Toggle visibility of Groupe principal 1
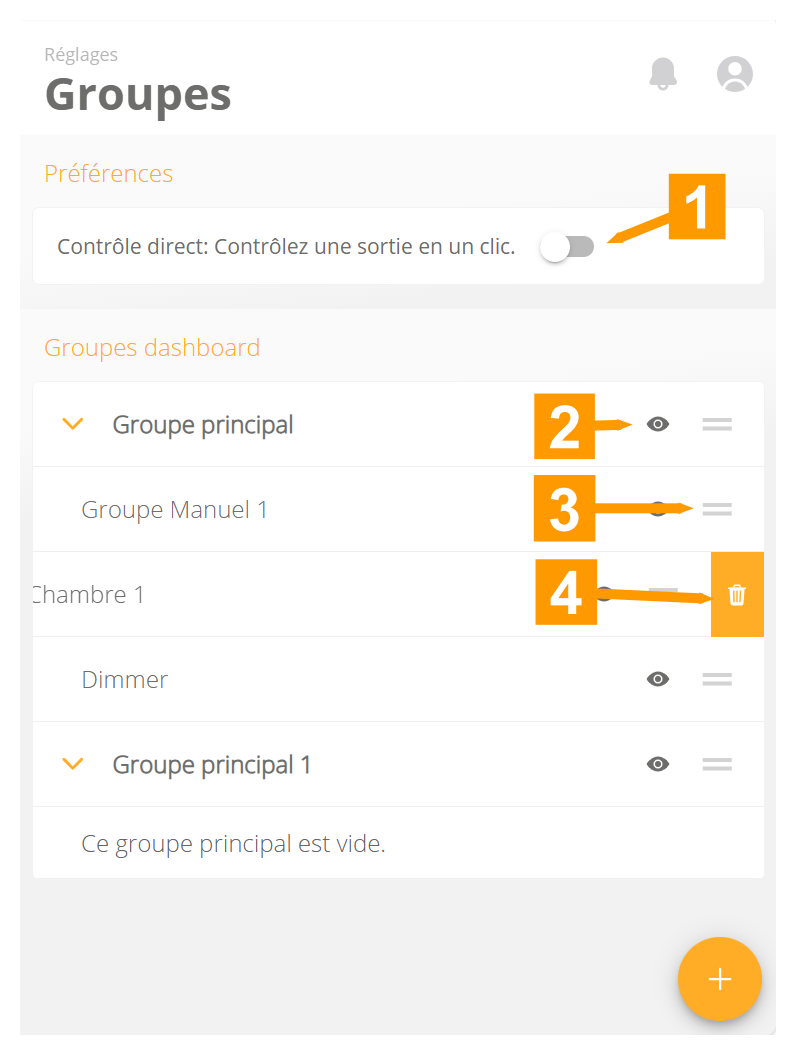 tap(658, 764)
